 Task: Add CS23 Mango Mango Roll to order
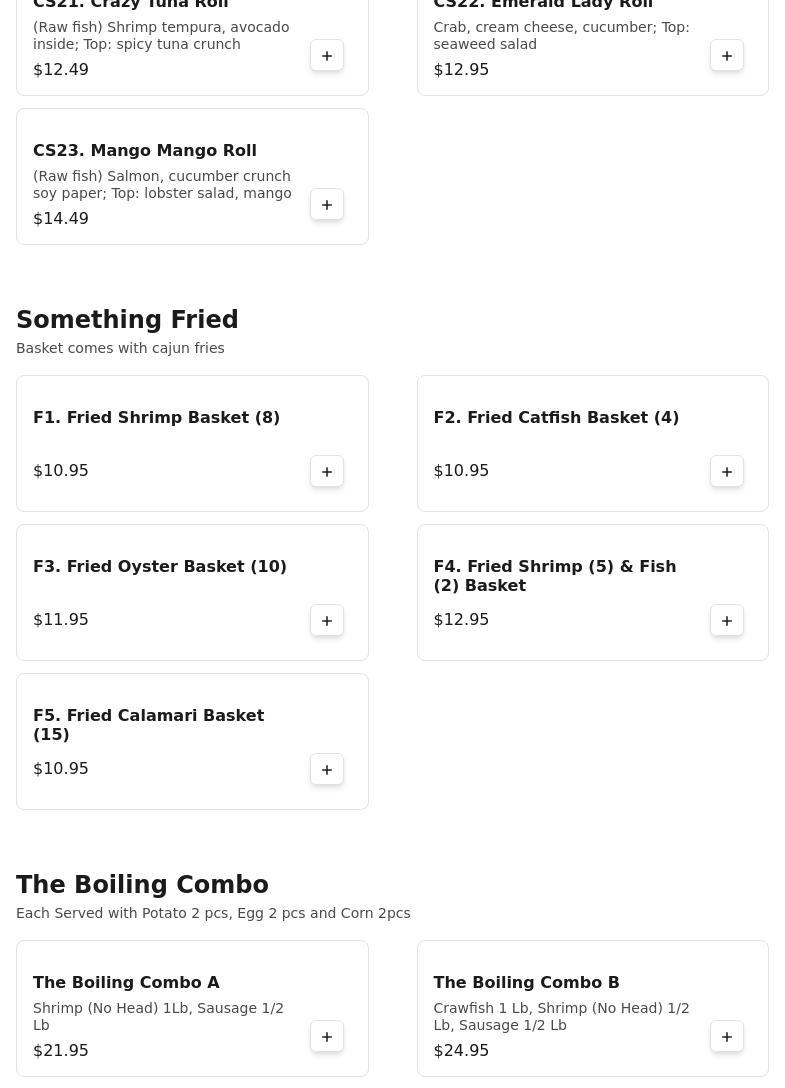[327, 205]
